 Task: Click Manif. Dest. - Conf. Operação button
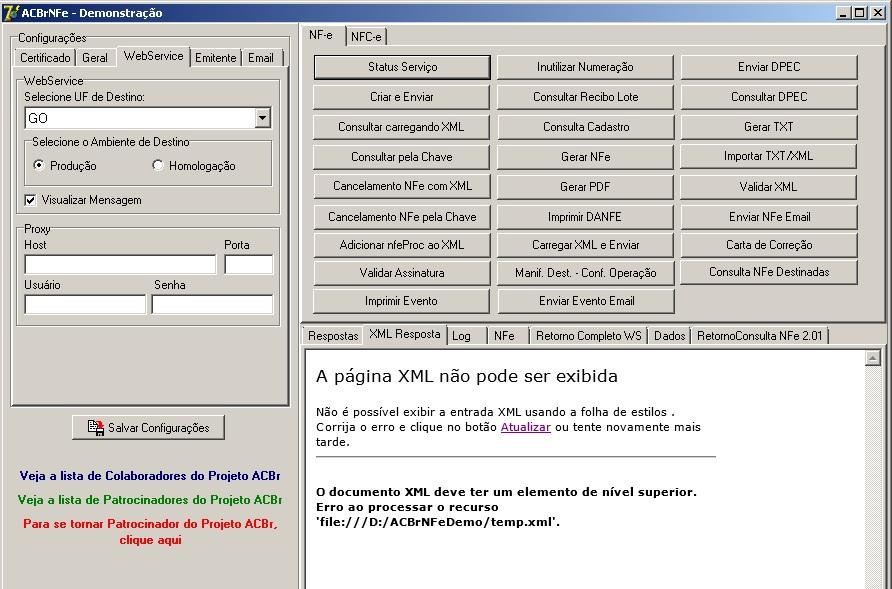tap(586, 273)
